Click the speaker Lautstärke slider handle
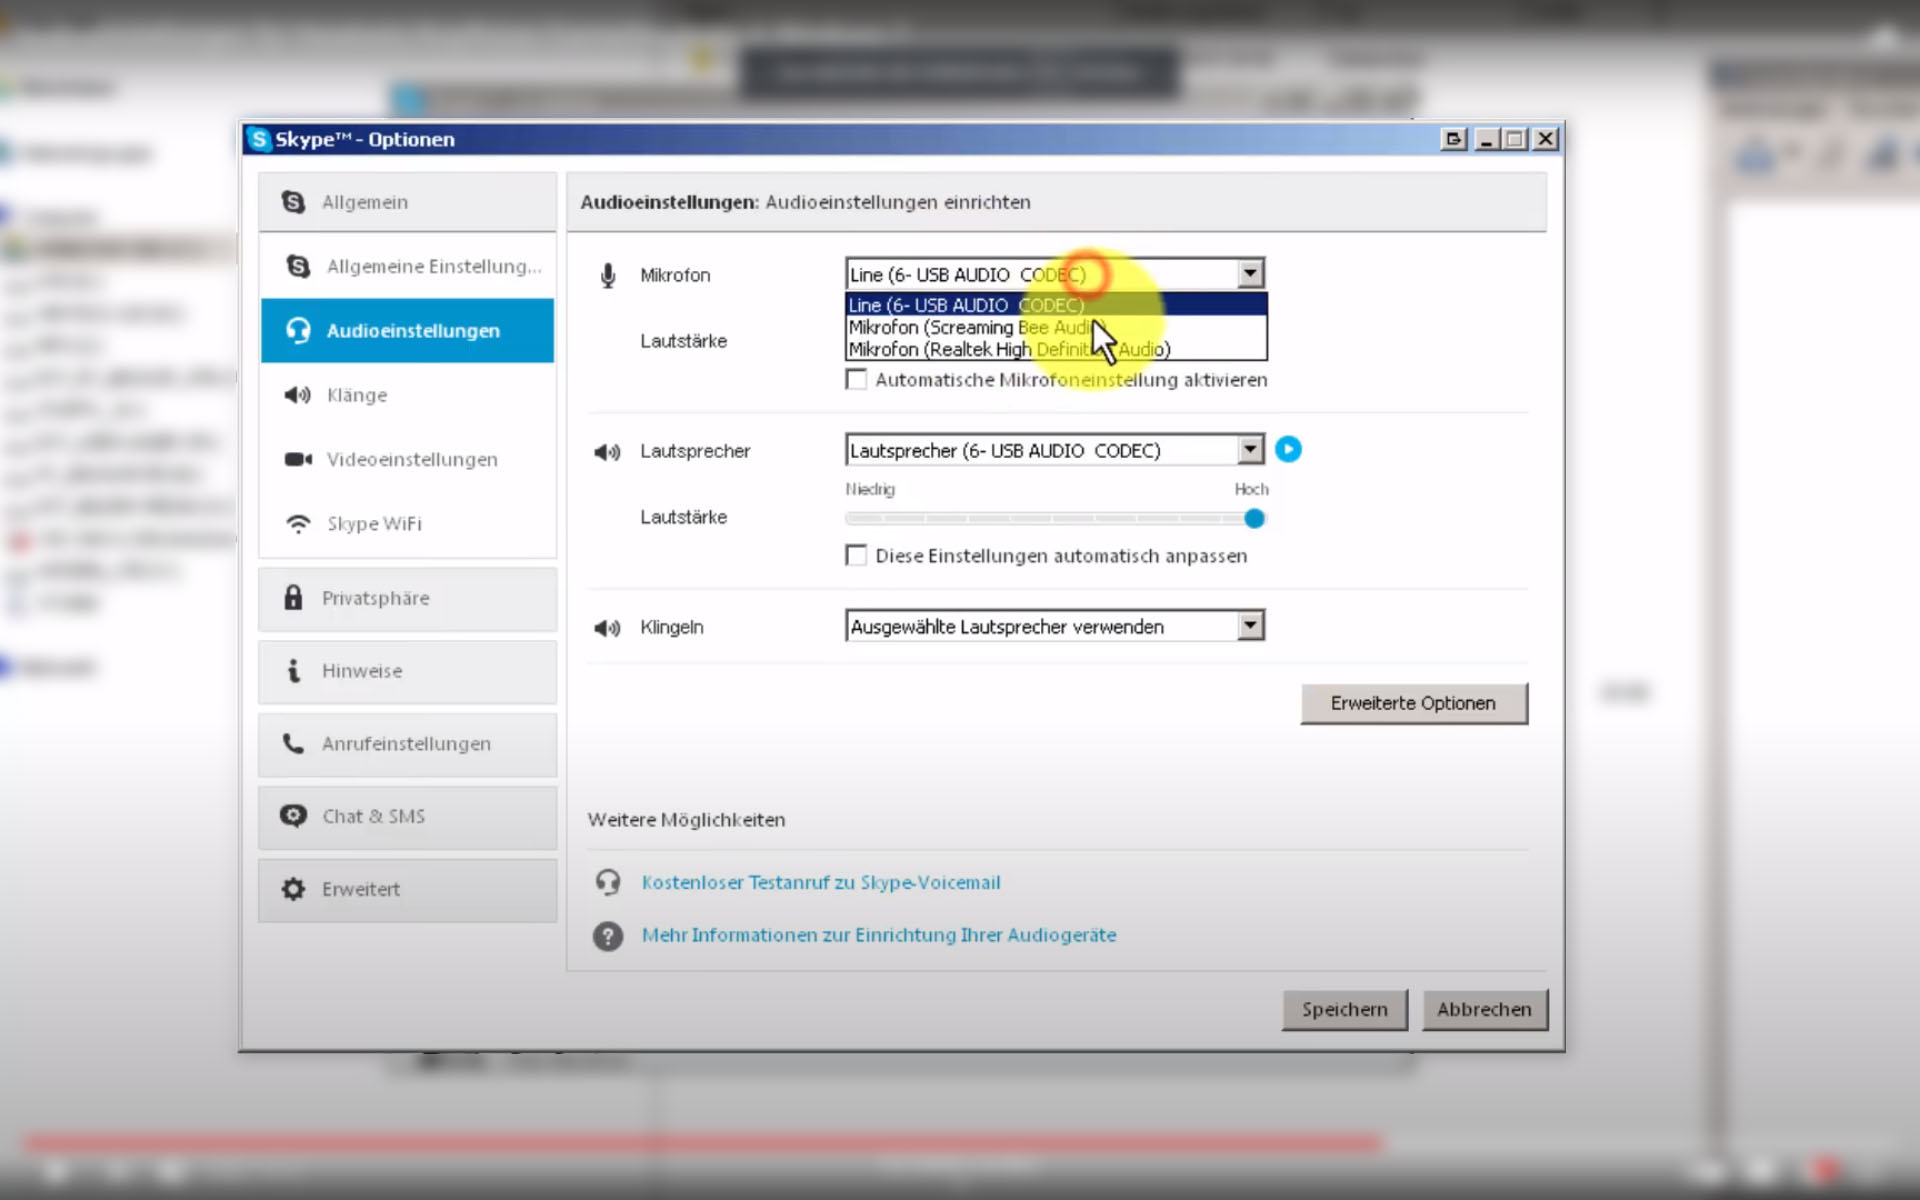This screenshot has height=1200, width=1920. (1254, 518)
